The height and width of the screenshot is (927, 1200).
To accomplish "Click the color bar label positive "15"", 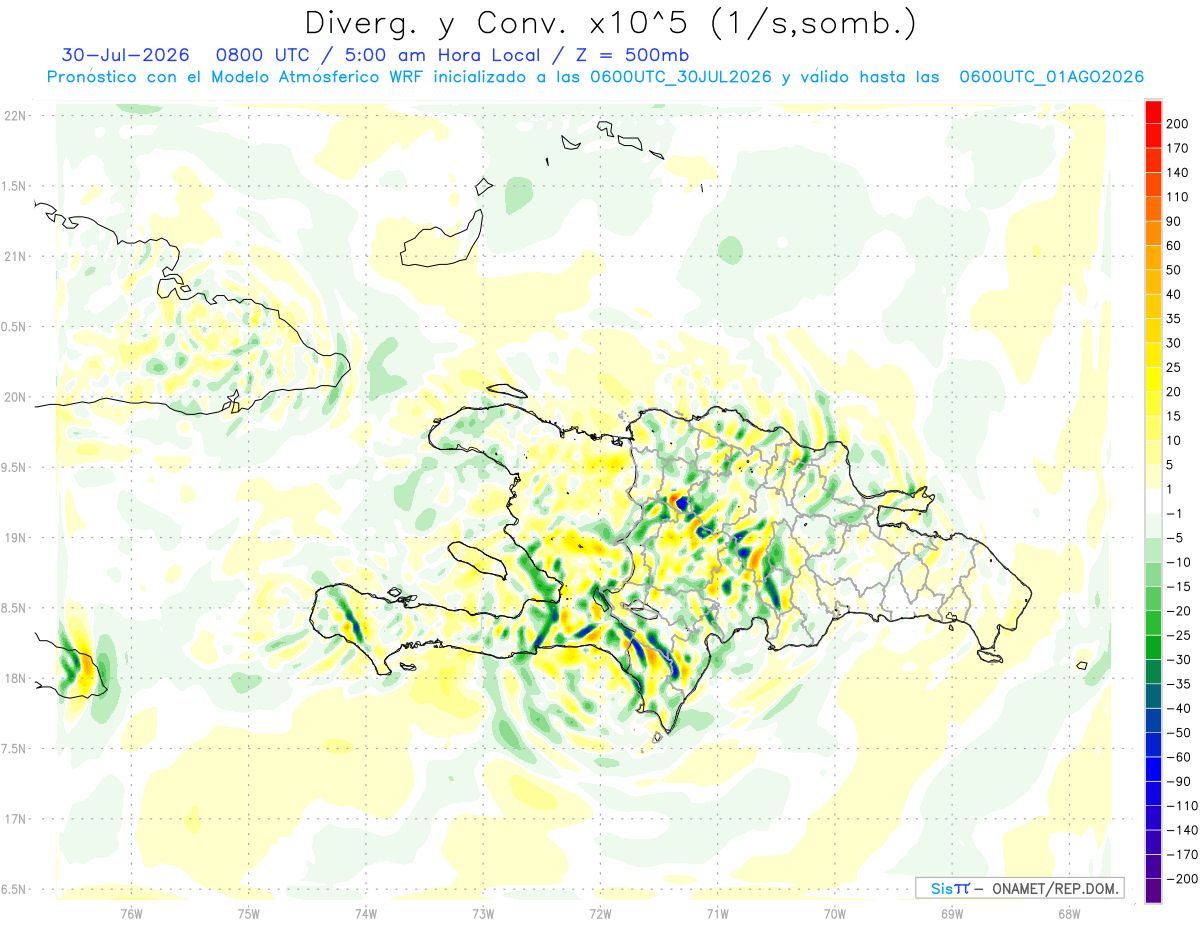I will click(x=1174, y=416).
